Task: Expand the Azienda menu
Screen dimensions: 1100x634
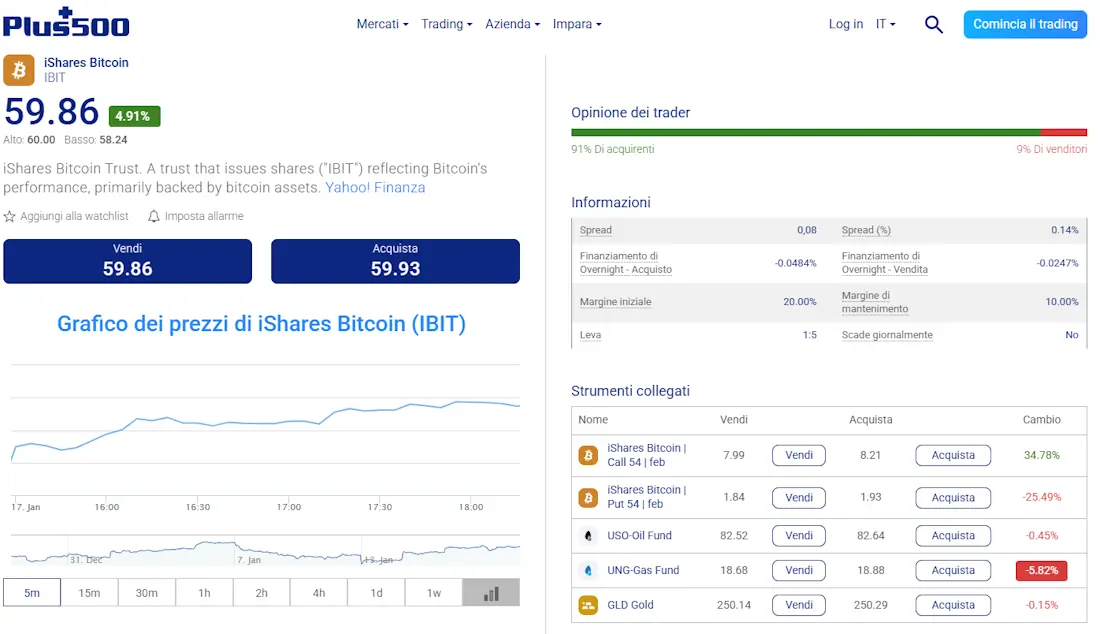Action: pyautogui.click(x=513, y=24)
